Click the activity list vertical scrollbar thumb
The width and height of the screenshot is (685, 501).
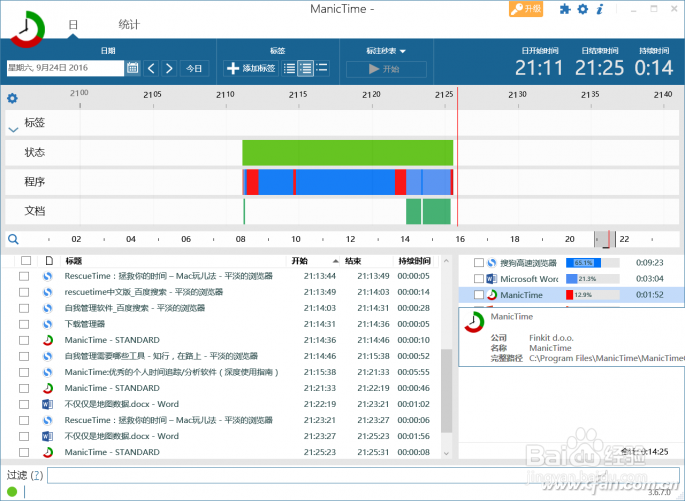[446, 391]
